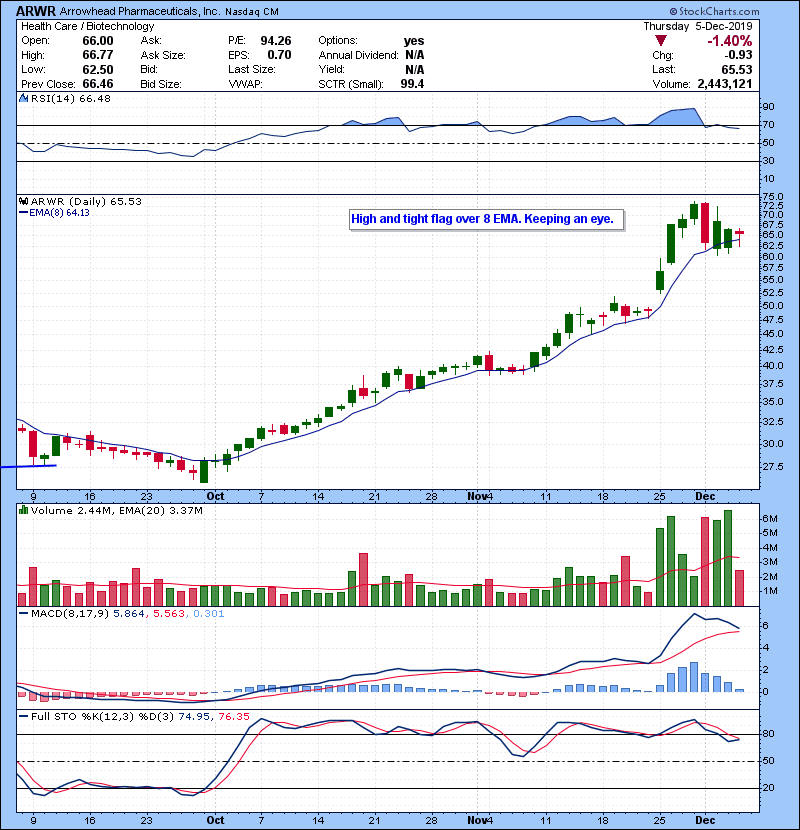Click the 75.0 label on the price axis

pyautogui.click(x=773, y=196)
